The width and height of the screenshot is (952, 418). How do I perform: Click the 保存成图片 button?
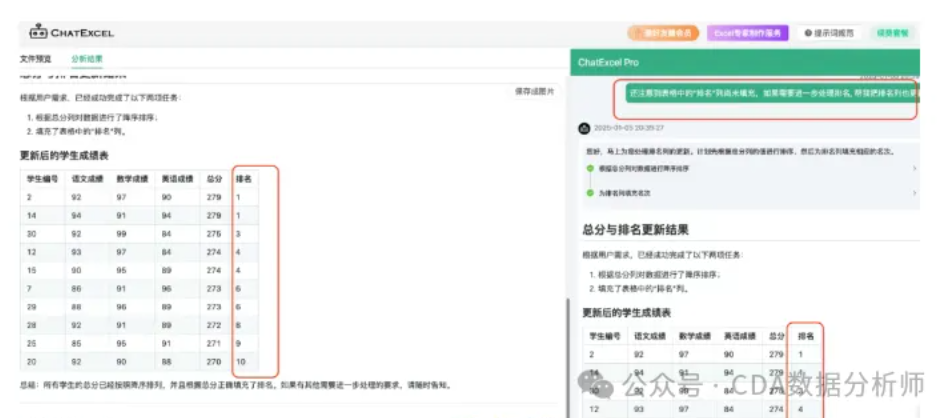tap(535, 91)
